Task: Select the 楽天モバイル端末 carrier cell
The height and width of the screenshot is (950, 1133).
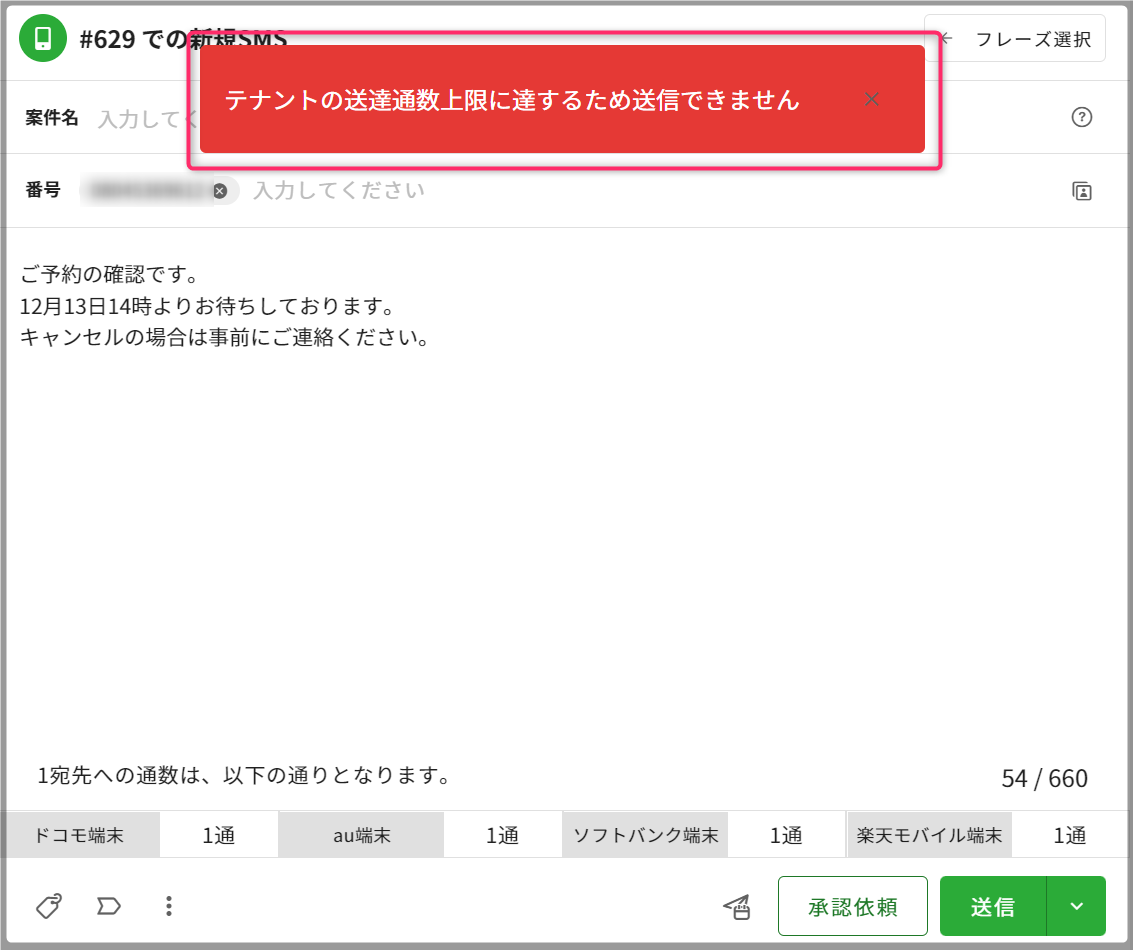Action: click(x=929, y=836)
